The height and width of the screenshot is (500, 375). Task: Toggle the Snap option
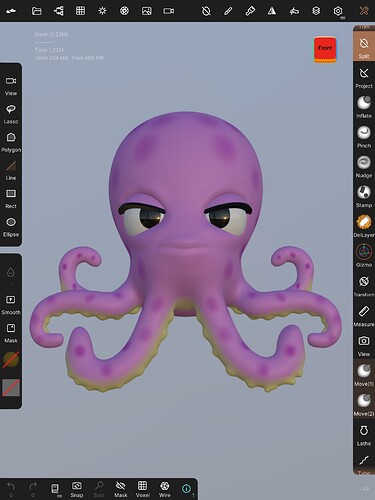pyautogui.click(x=77, y=489)
